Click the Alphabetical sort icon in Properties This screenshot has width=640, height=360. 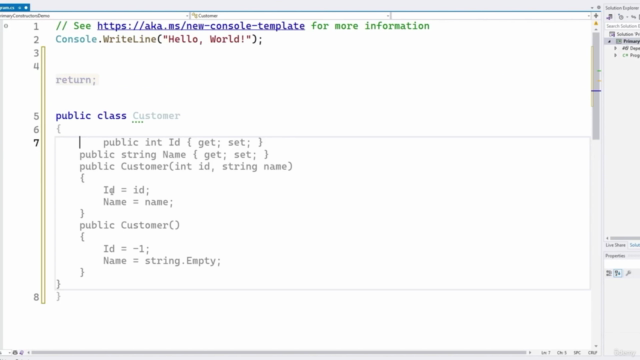(x=618, y=273)
